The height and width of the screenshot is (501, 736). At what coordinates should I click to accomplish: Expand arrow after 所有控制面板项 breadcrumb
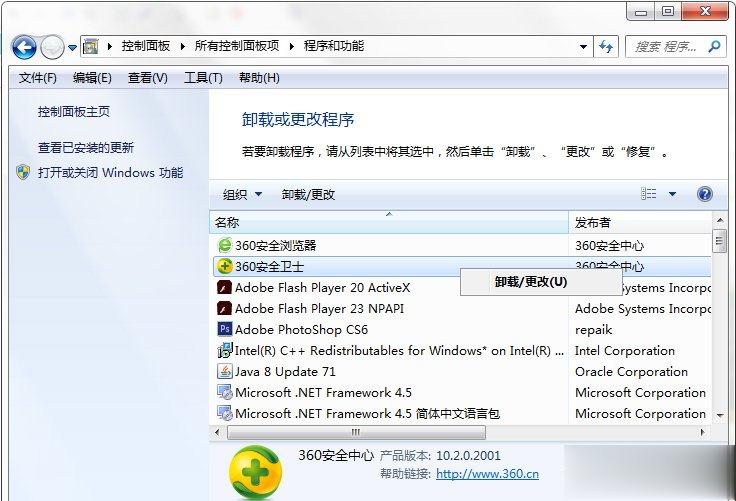[x=291, y=46]
